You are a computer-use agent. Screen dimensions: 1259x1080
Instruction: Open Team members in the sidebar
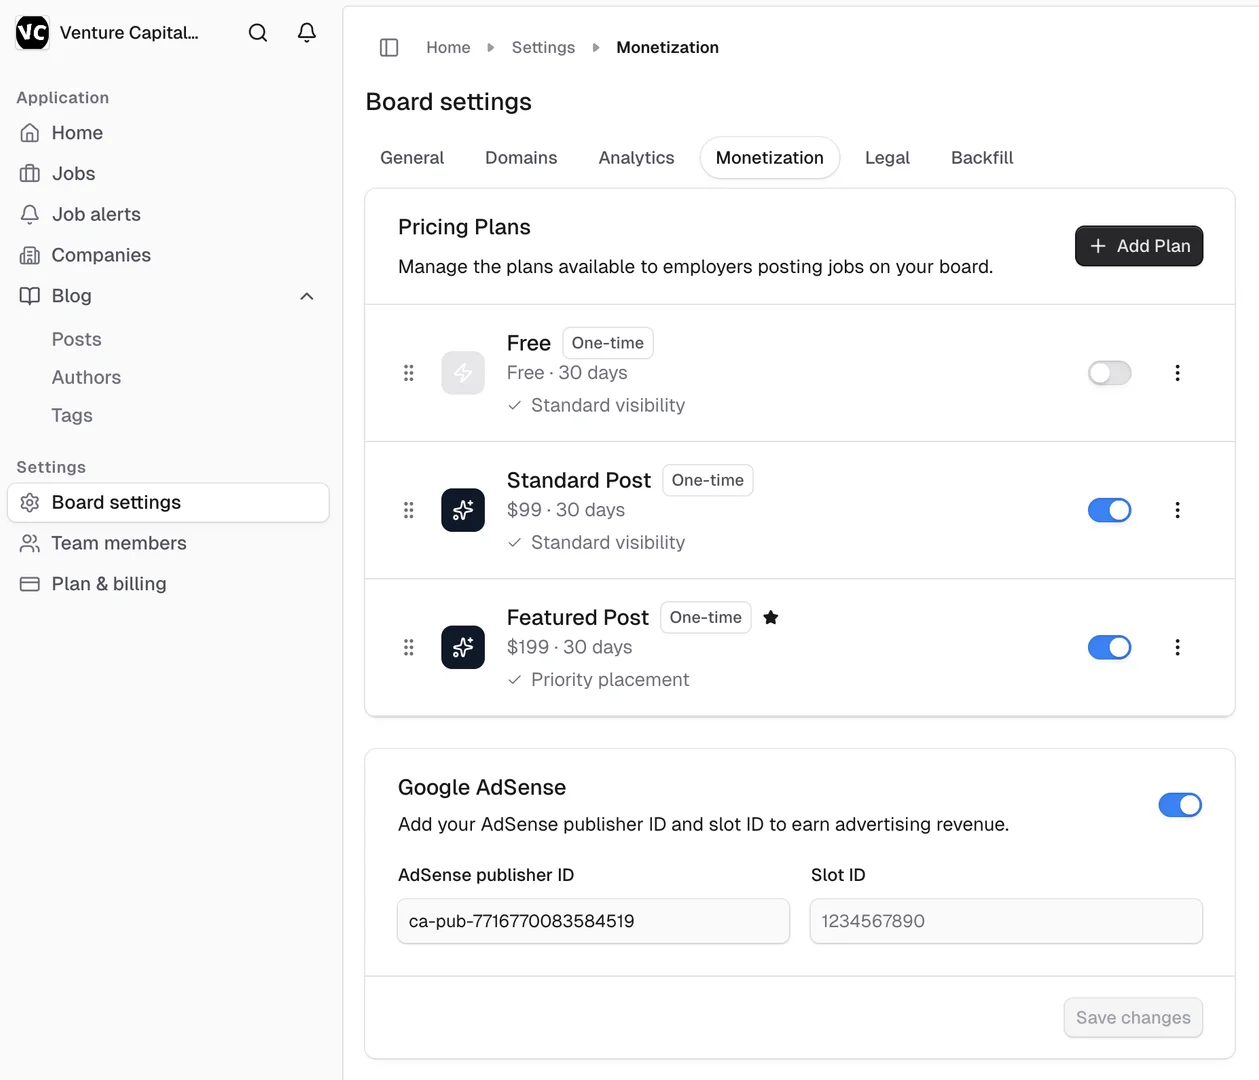pyautogui.click(x=118, y=543)
